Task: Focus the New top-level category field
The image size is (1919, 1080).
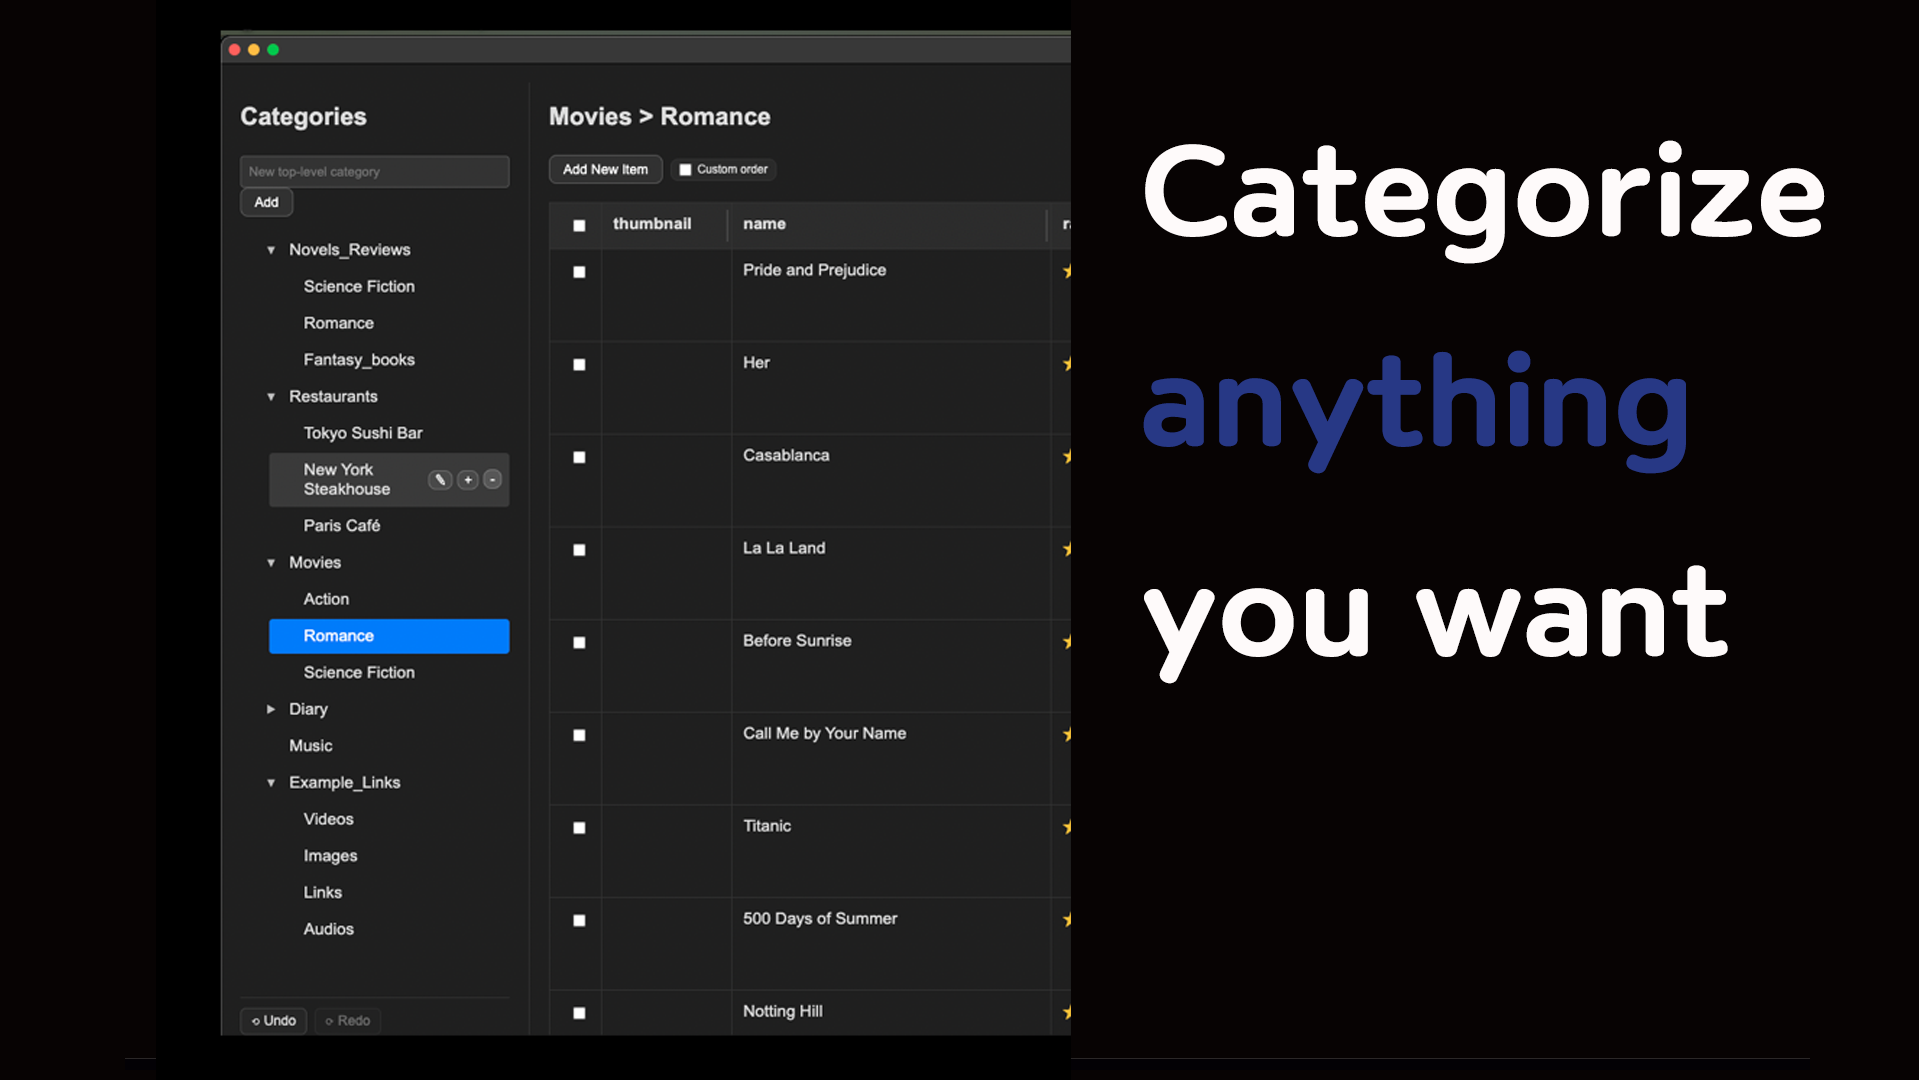Action: [374, 172]
